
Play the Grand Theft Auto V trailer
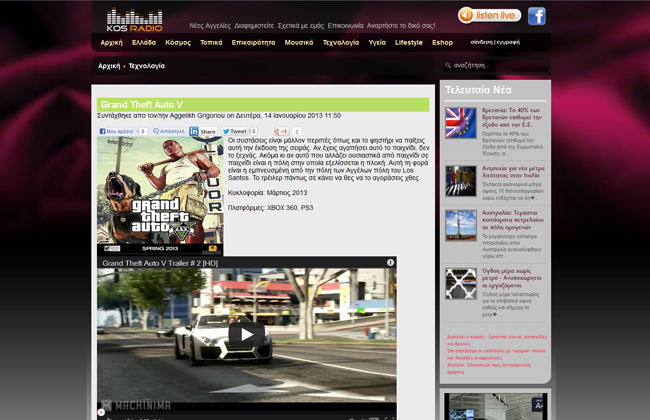click(247, 334)
